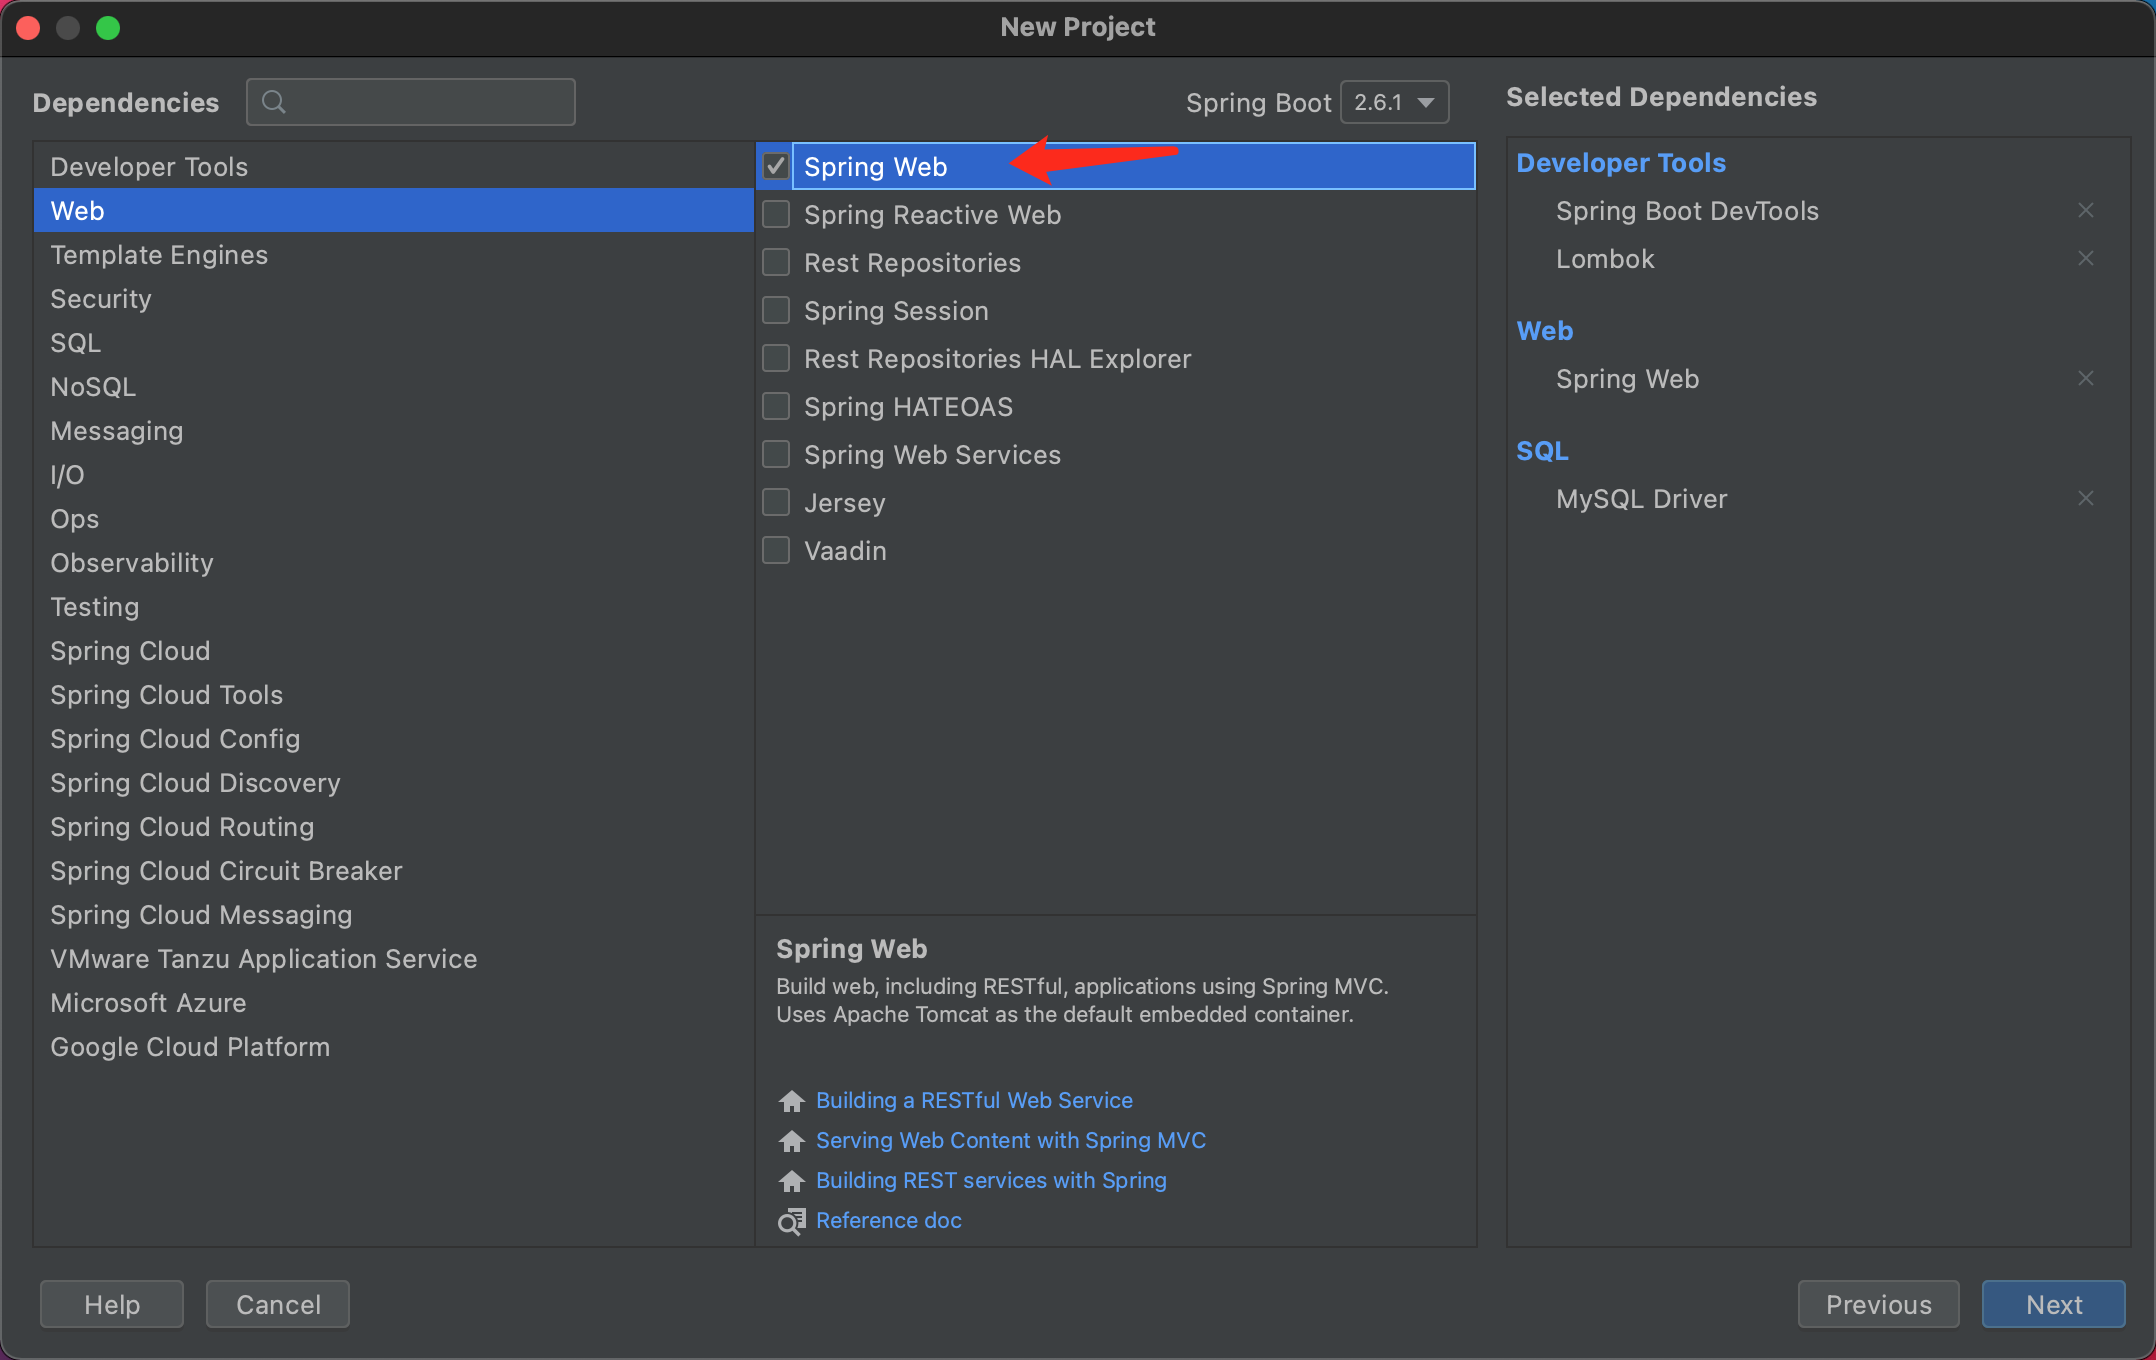Click the Previous button
The height and width of the screenshot is (1360, 2156).
pos(1877,1304)
